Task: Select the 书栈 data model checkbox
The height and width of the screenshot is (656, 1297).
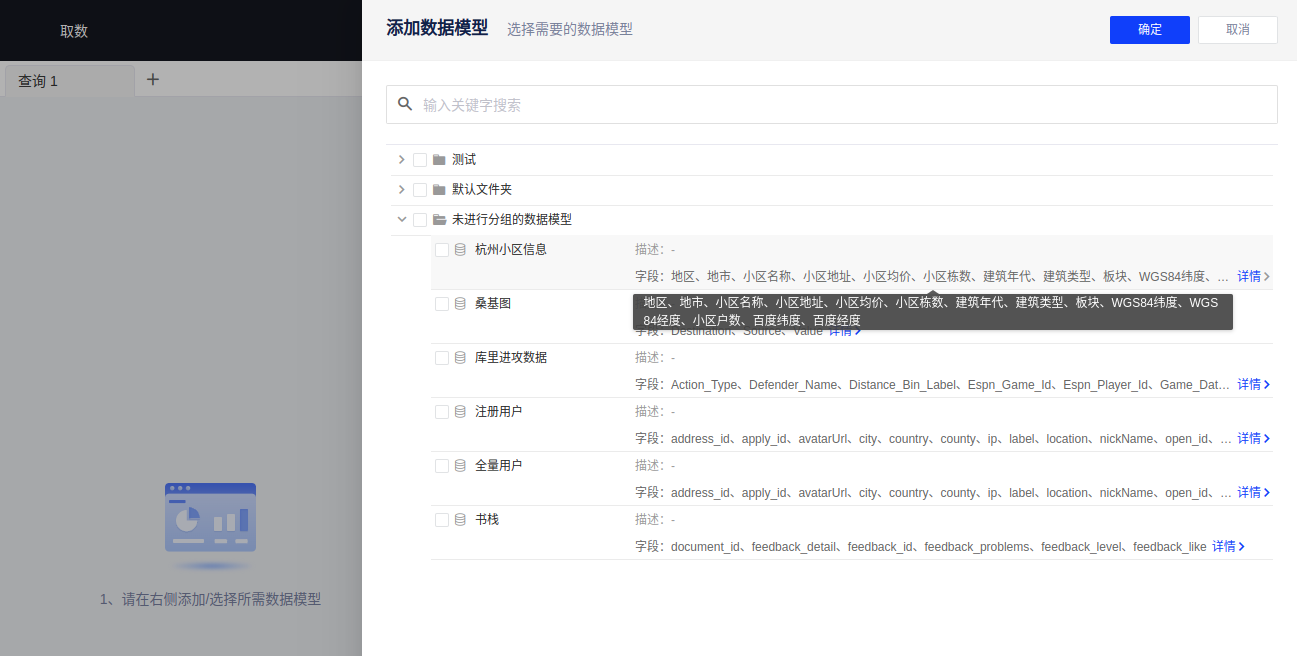Action: (442, 520)
